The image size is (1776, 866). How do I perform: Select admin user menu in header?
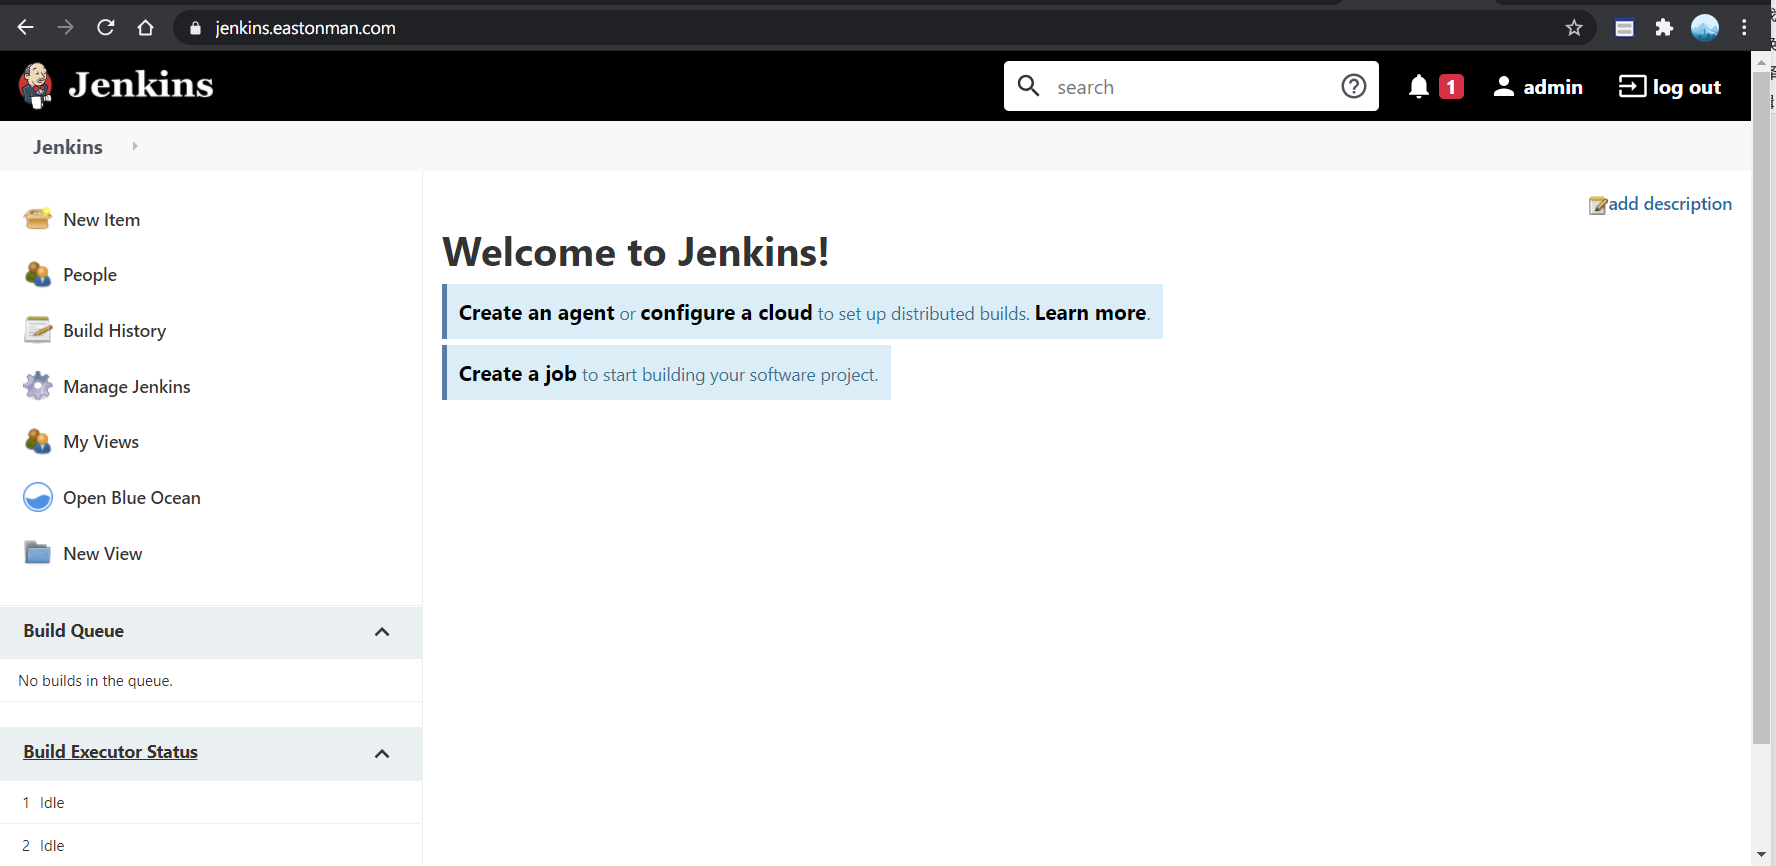click(x=1538, y=87)
